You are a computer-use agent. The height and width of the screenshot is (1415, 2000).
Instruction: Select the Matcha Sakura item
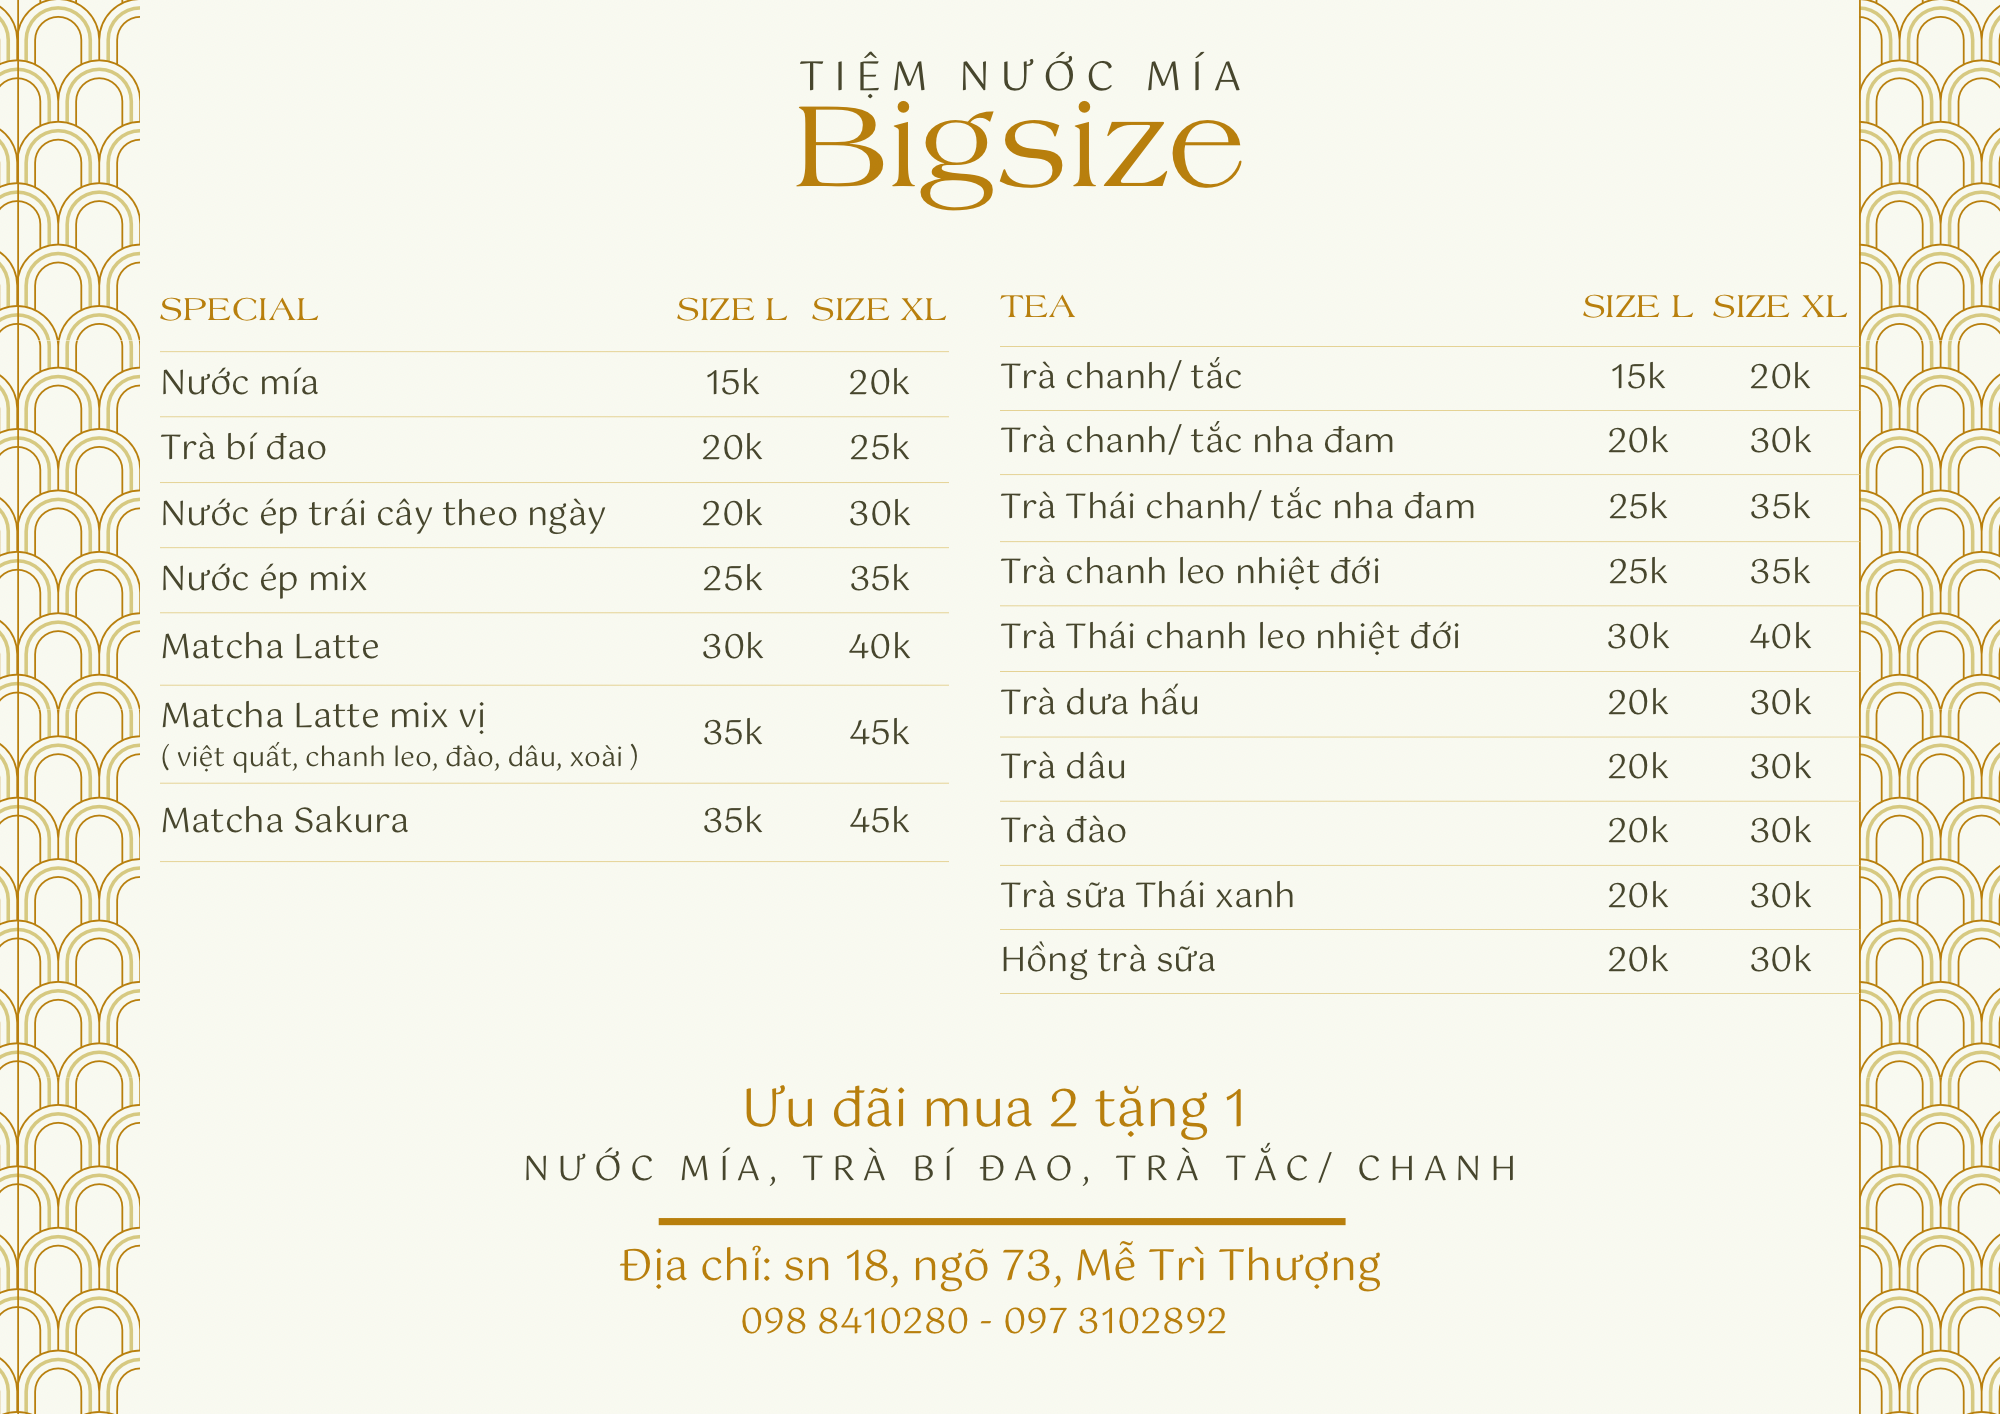(285, 820)
